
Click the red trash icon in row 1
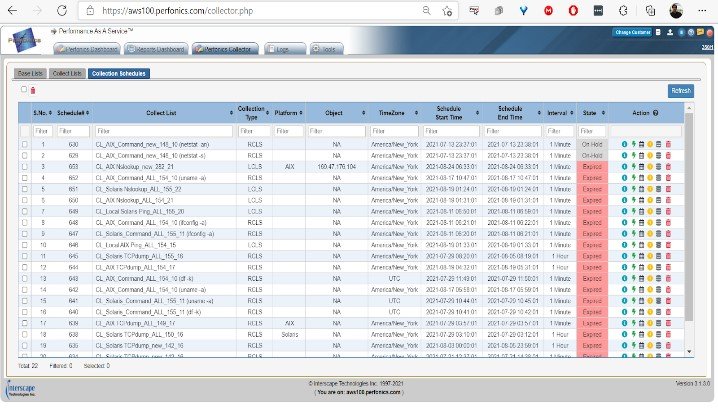coord(669,145)
